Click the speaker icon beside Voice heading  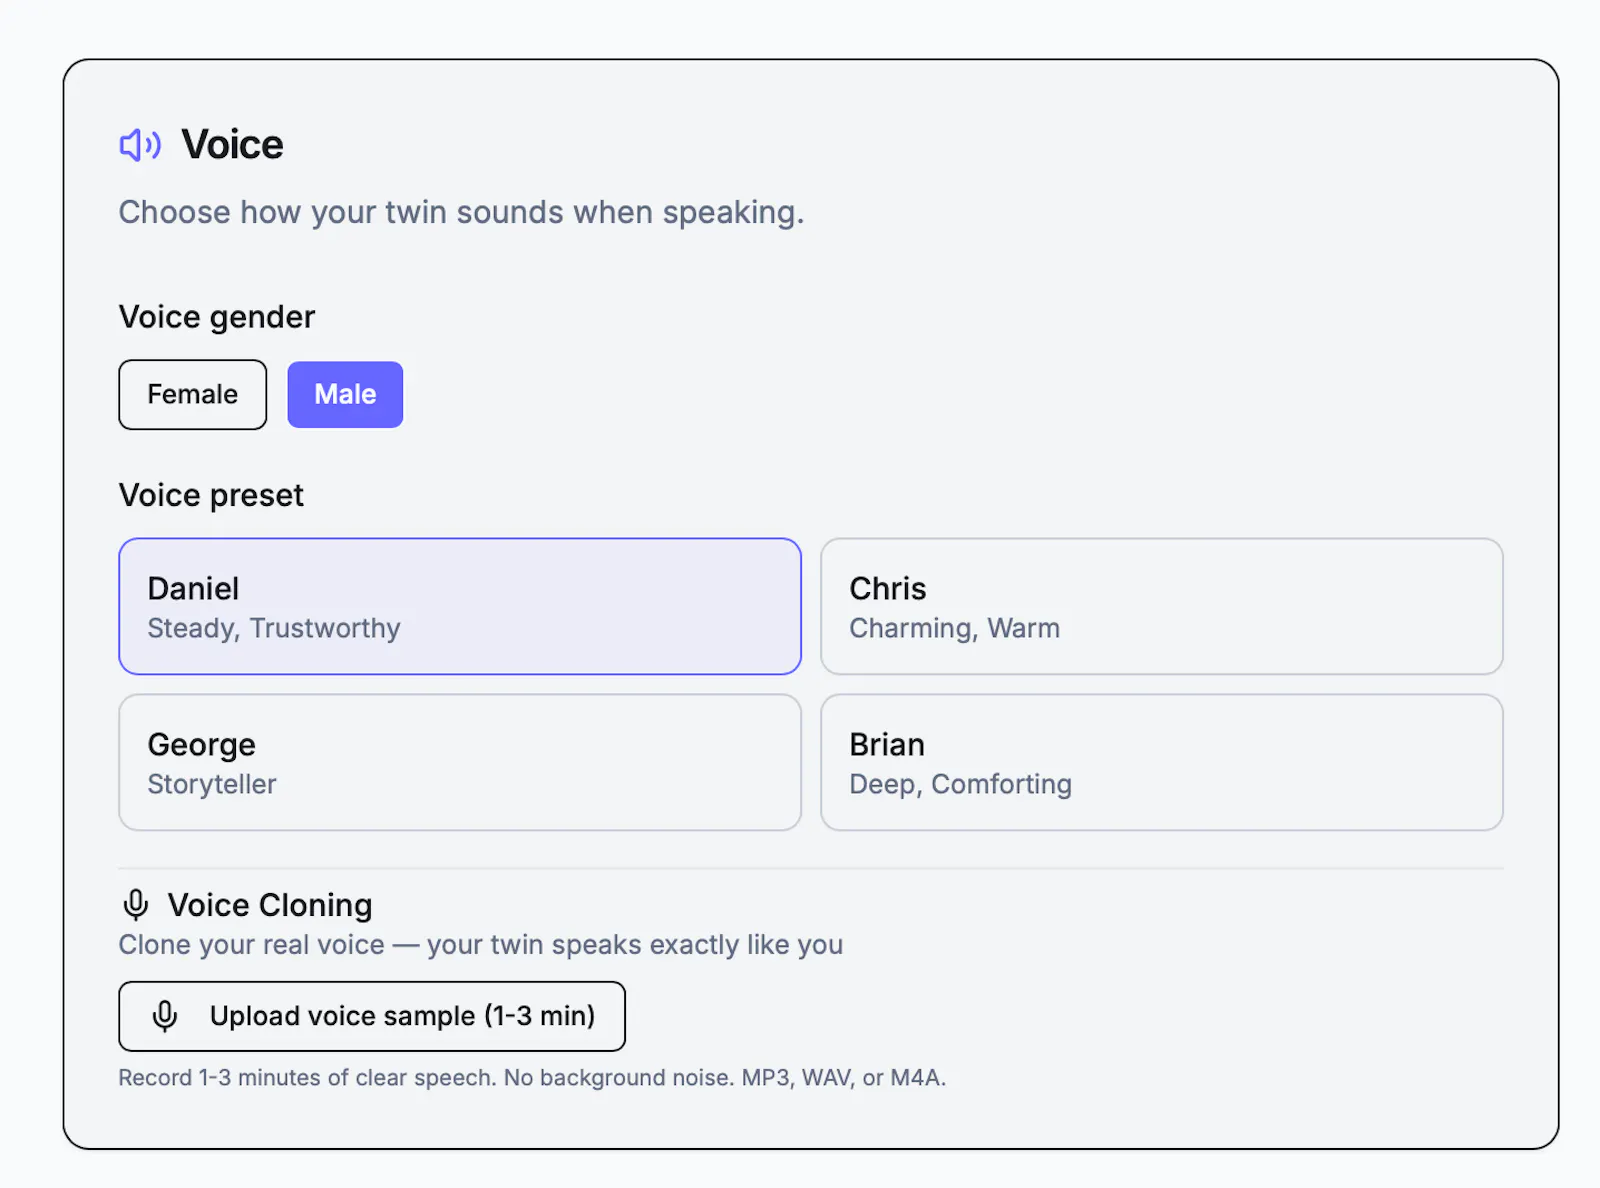[140, 145]
